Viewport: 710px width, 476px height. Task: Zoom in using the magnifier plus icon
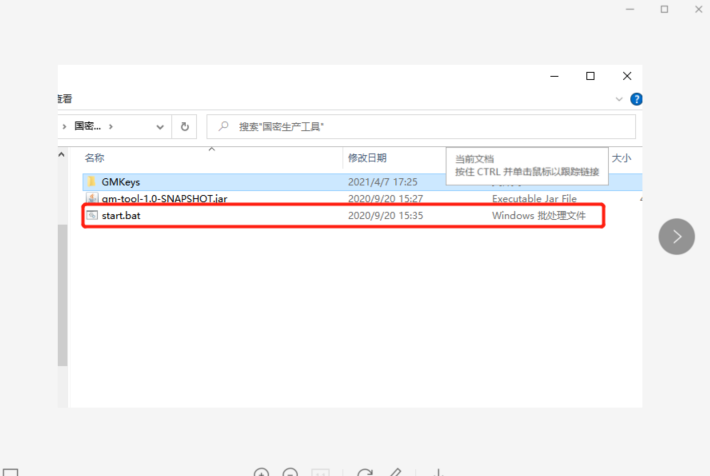[261, 472]
